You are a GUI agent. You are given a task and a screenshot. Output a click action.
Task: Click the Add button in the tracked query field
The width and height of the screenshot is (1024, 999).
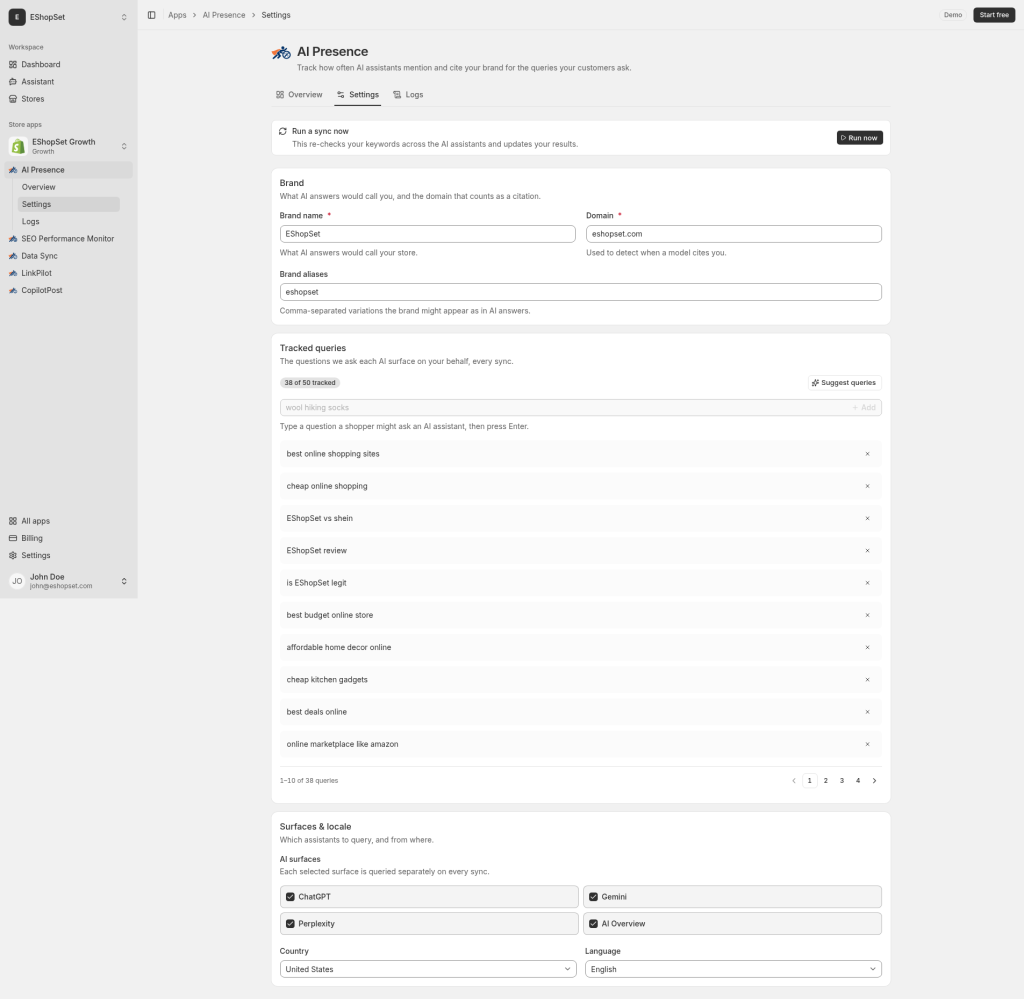click(864, 407)
